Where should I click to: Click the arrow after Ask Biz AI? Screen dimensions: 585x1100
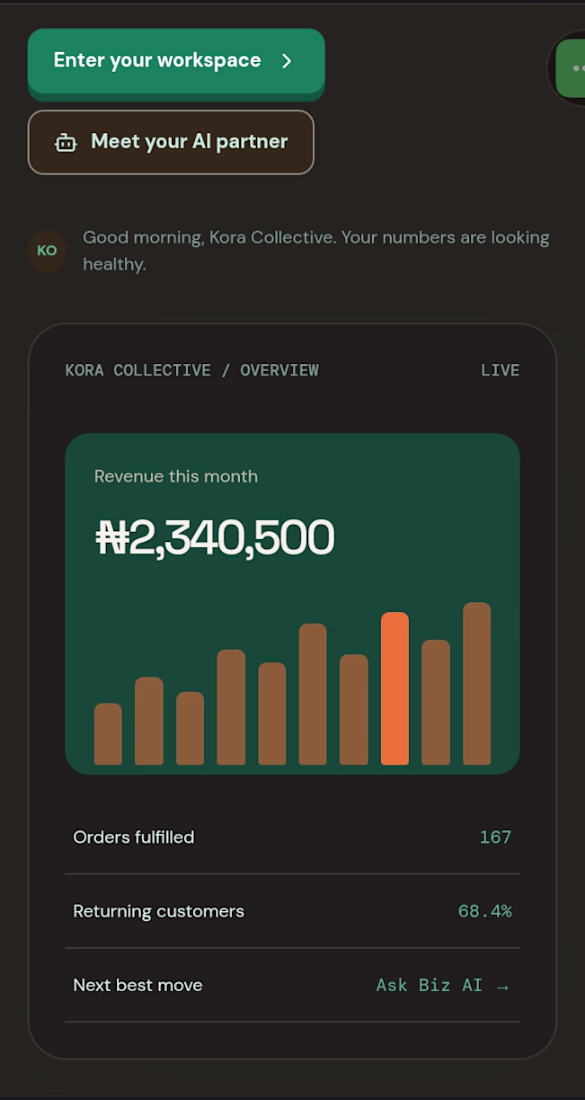[502, 986]
